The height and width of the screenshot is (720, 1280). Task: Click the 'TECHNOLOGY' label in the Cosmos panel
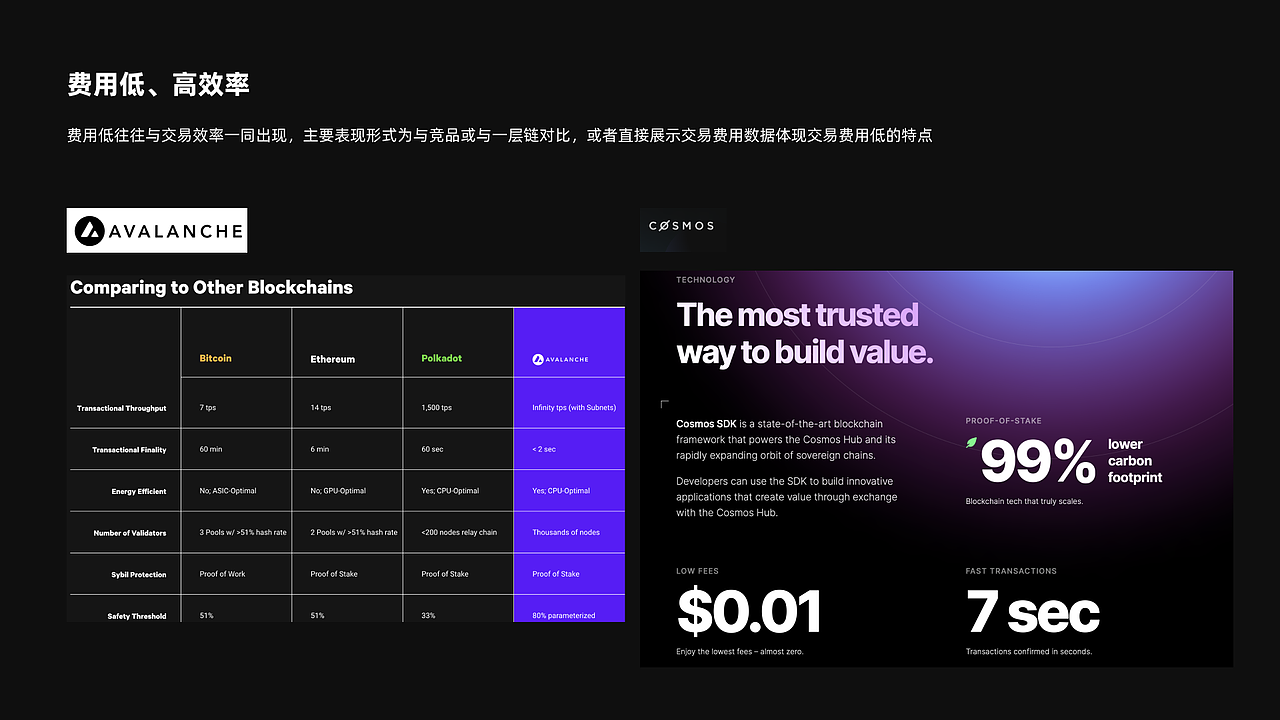(x=705, y=280)
